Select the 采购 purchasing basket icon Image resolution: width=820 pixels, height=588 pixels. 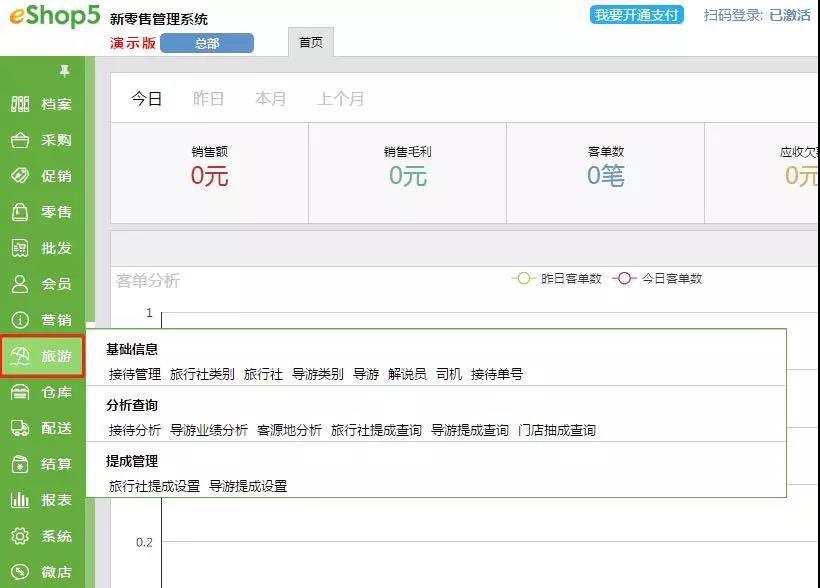[20, 141]
